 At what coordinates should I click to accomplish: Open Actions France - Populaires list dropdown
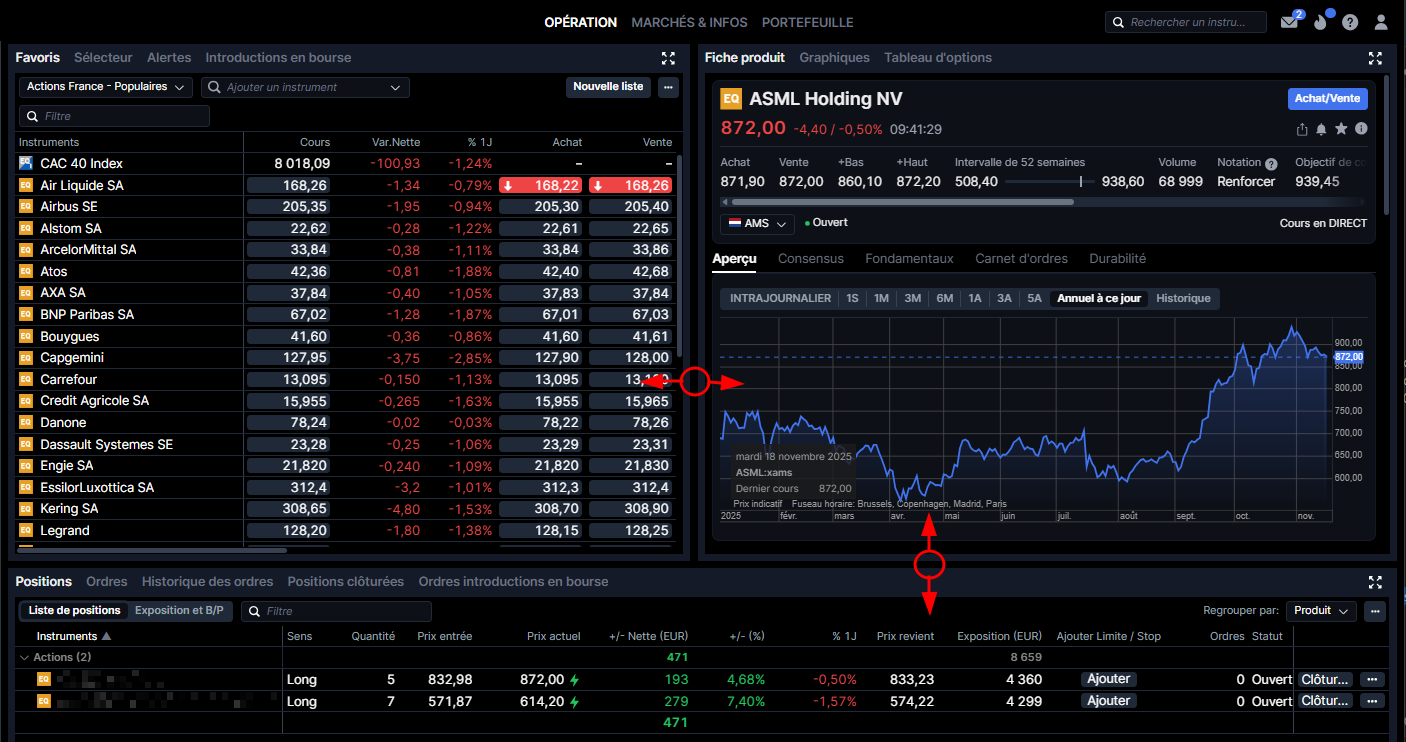pos(106,87)
